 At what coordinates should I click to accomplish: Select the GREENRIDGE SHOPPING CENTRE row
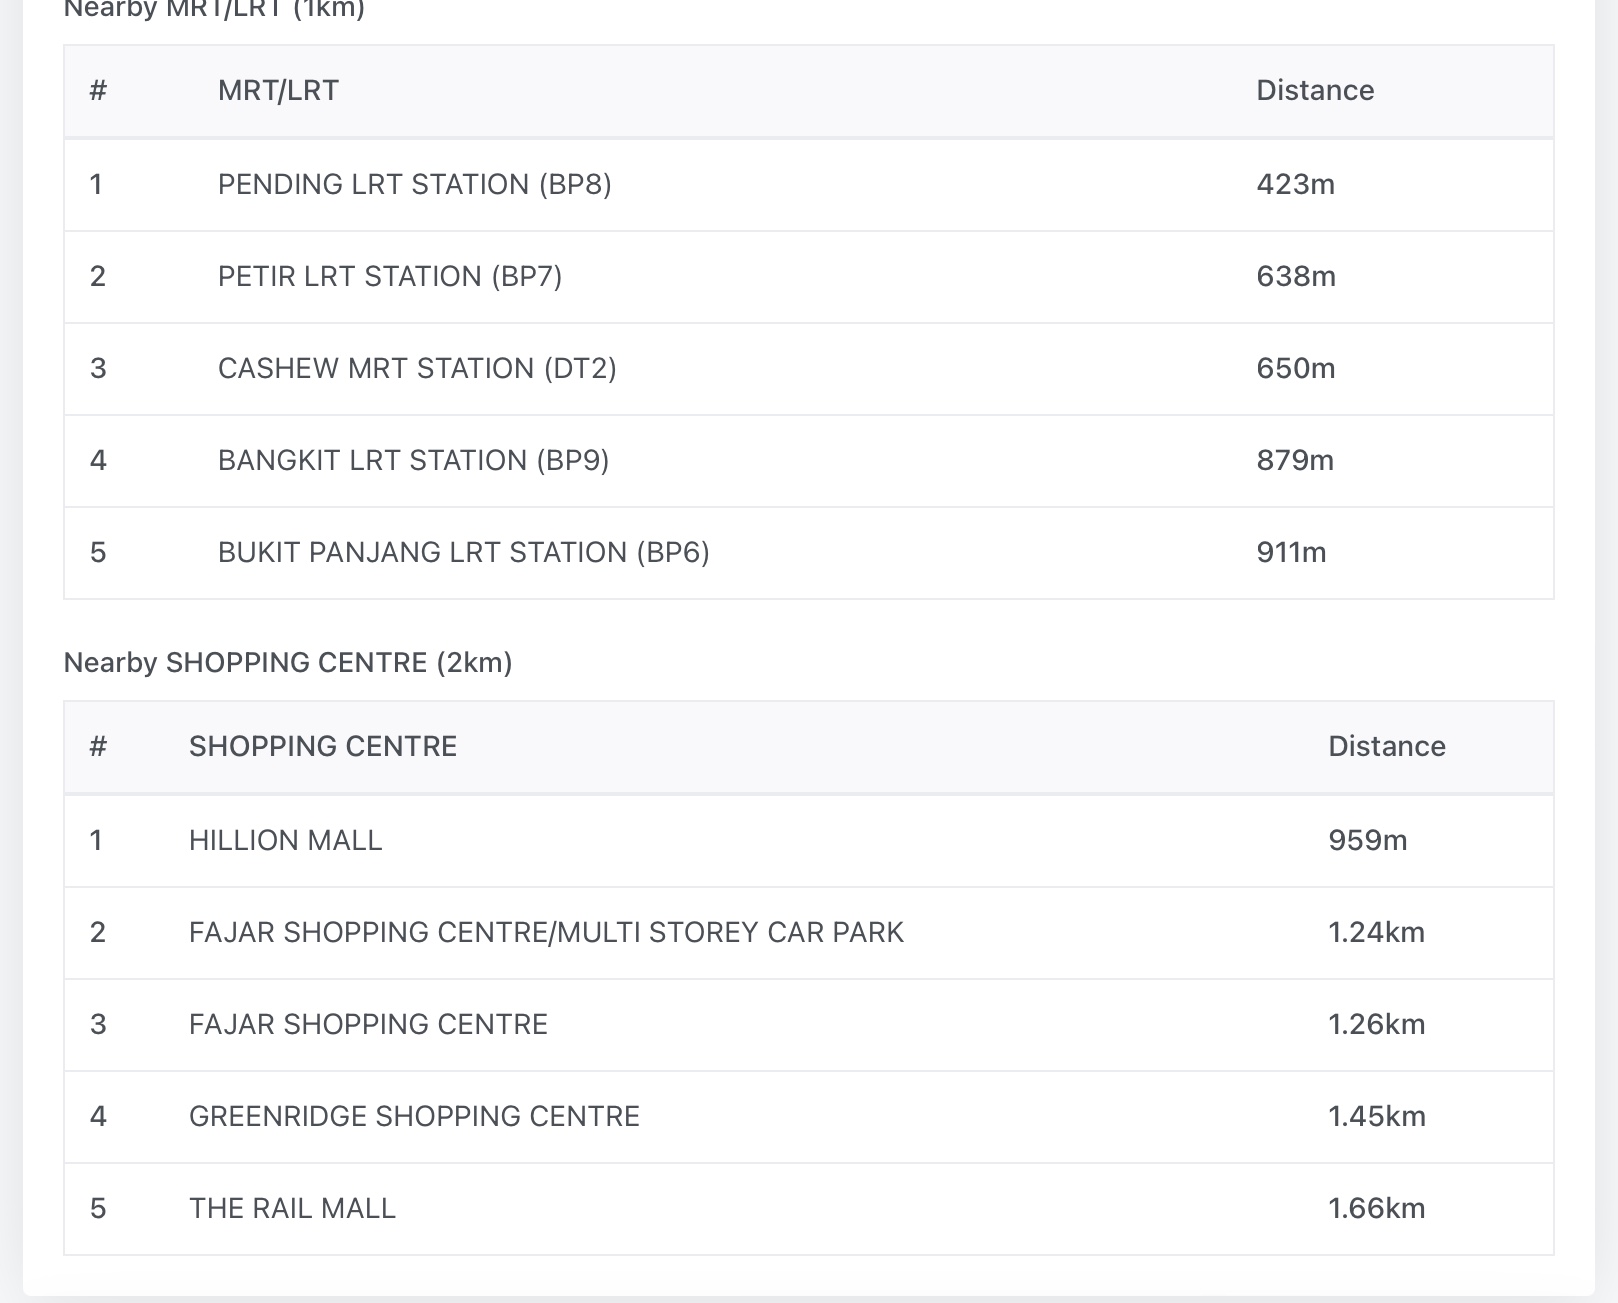[414, 1117]
